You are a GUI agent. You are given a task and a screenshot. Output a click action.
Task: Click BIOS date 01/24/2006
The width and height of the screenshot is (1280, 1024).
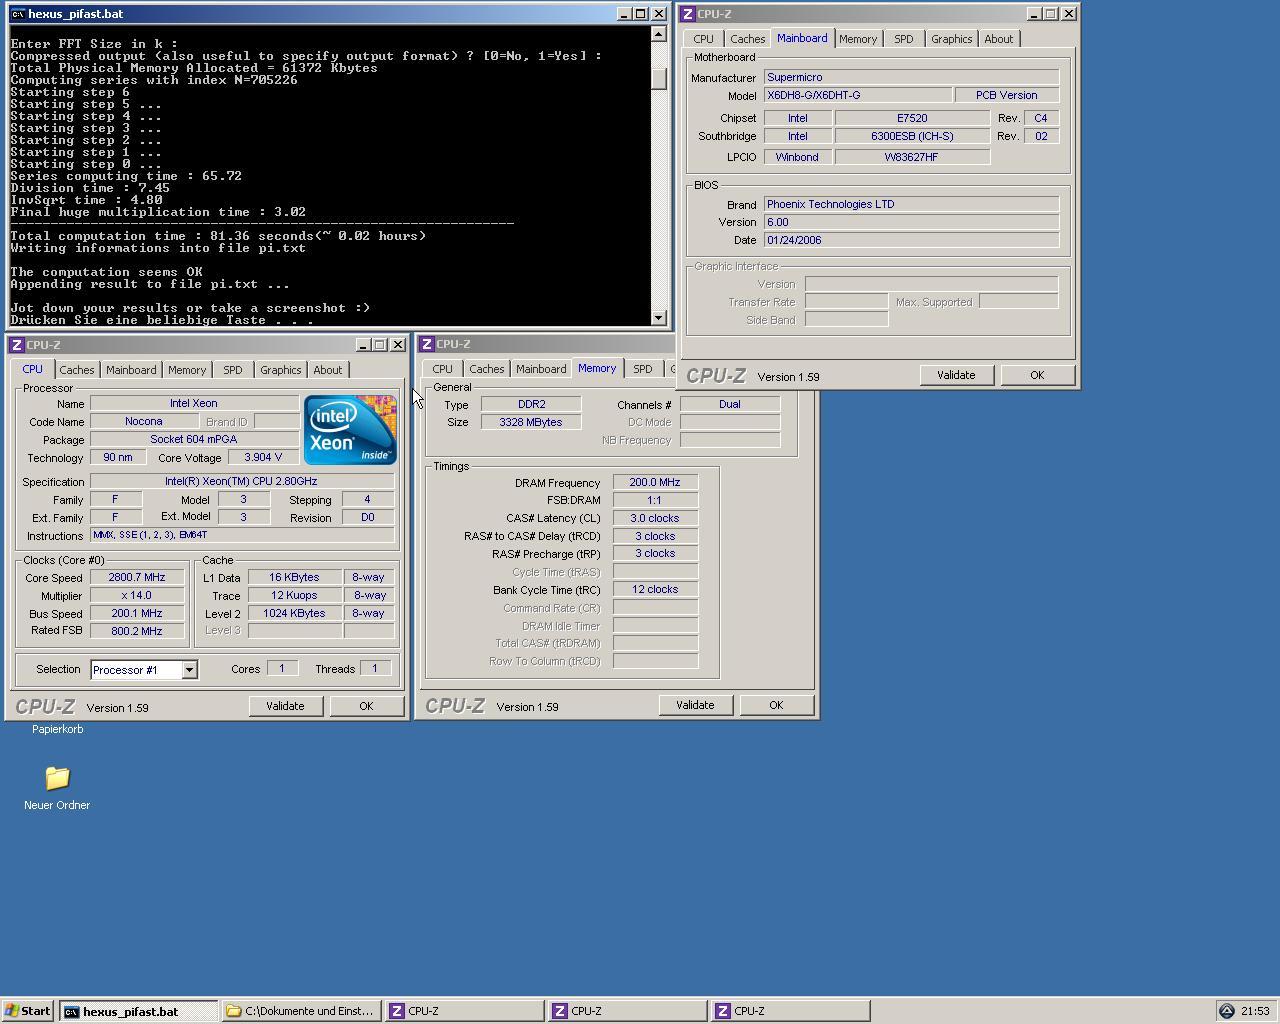coord(911,240)
